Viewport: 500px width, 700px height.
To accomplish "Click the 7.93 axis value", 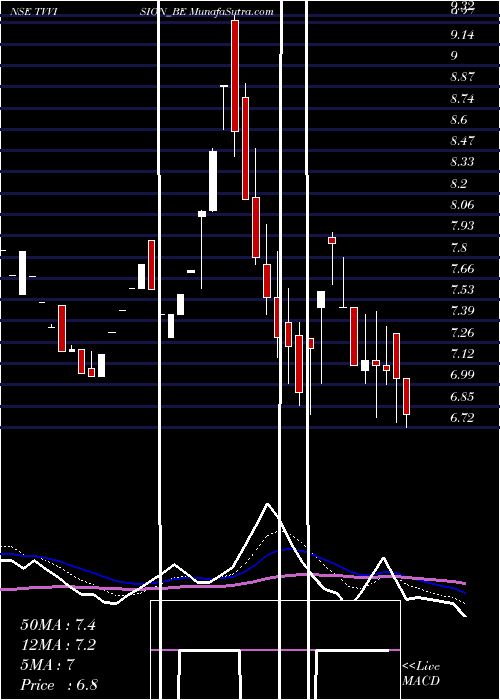I will tap(462, 225).
